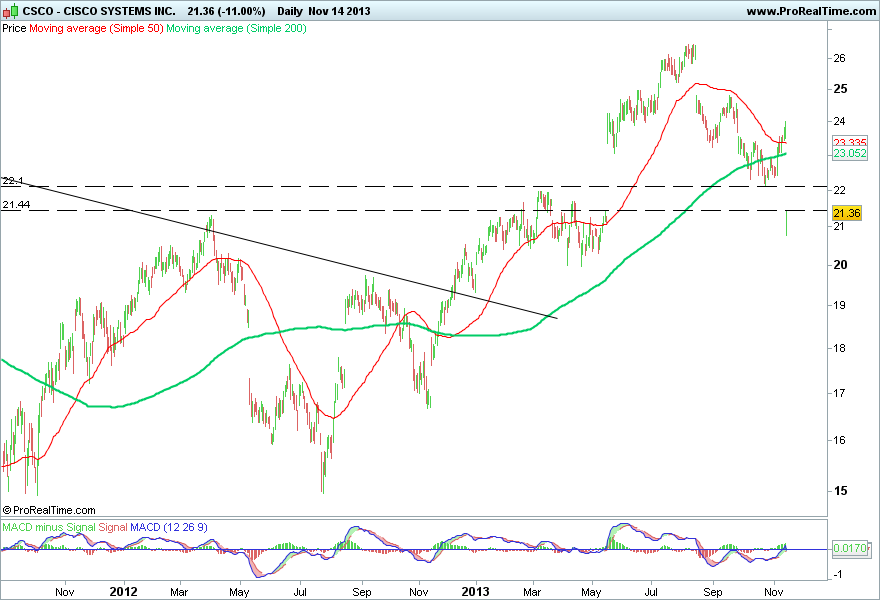This screenshot has width=880, height=600.
Task: Click the 22.1 resistance level label
Action: tap(12, 181)
